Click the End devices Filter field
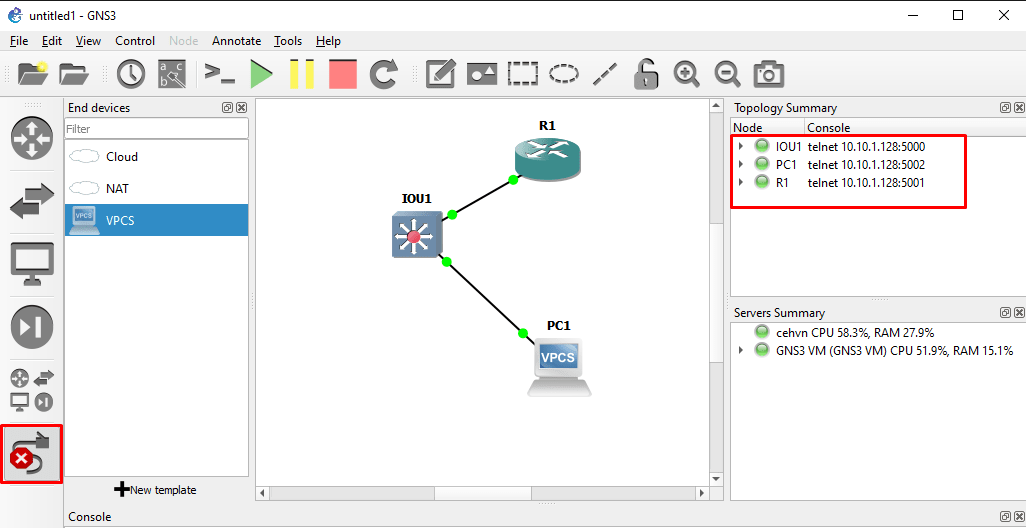 [156, 129]
